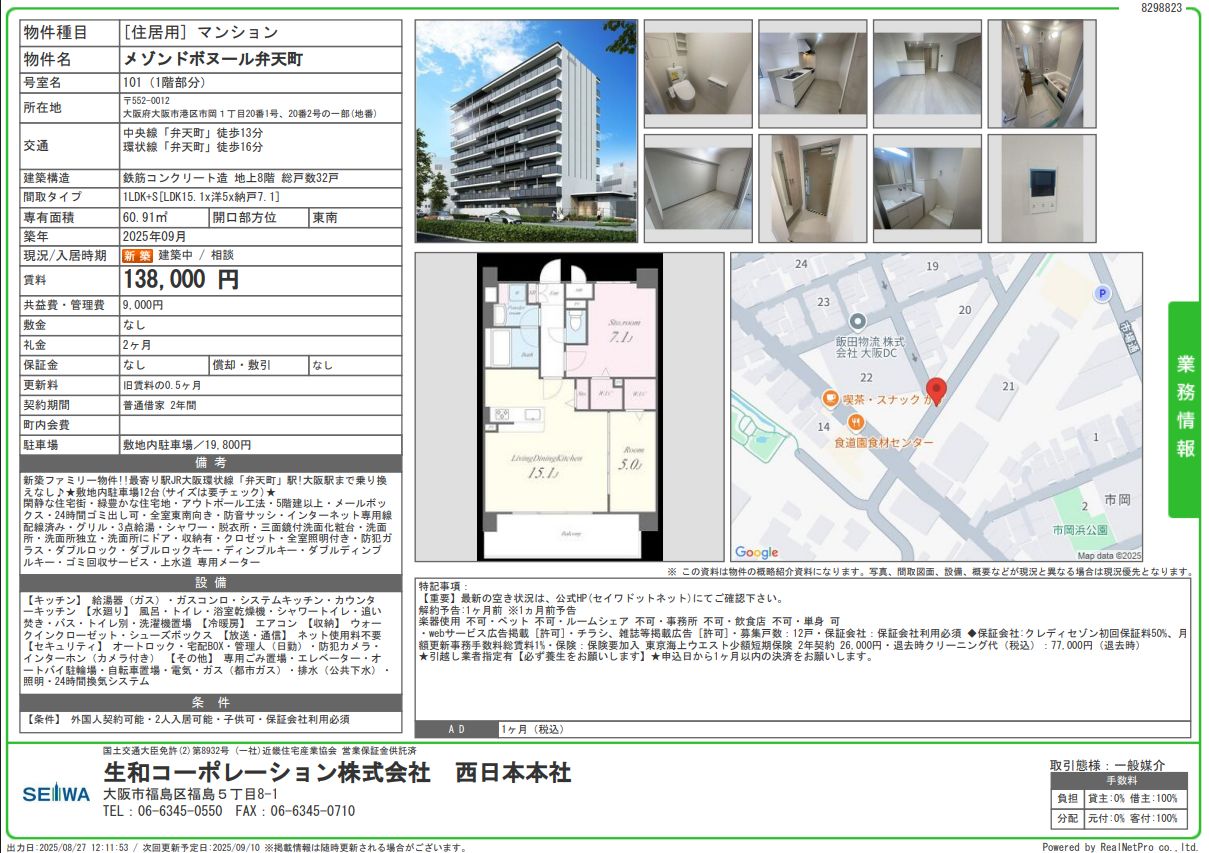Click the red property location pin on map
Viewport: 1209px width, 853px height.
pyautogui.click(x=936, y=391)
